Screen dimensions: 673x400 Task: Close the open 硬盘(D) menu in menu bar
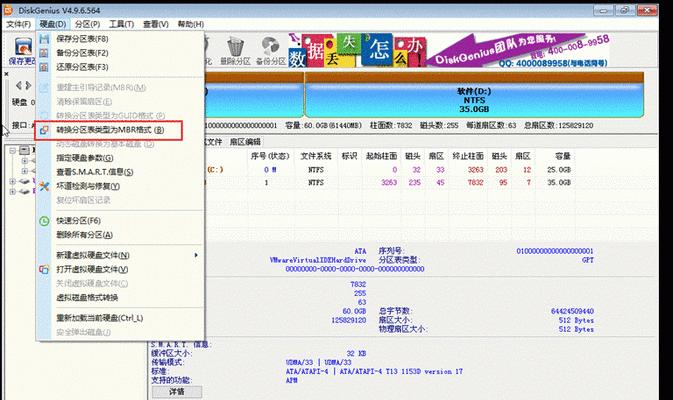pyautogui.click(x=53, y=24)
